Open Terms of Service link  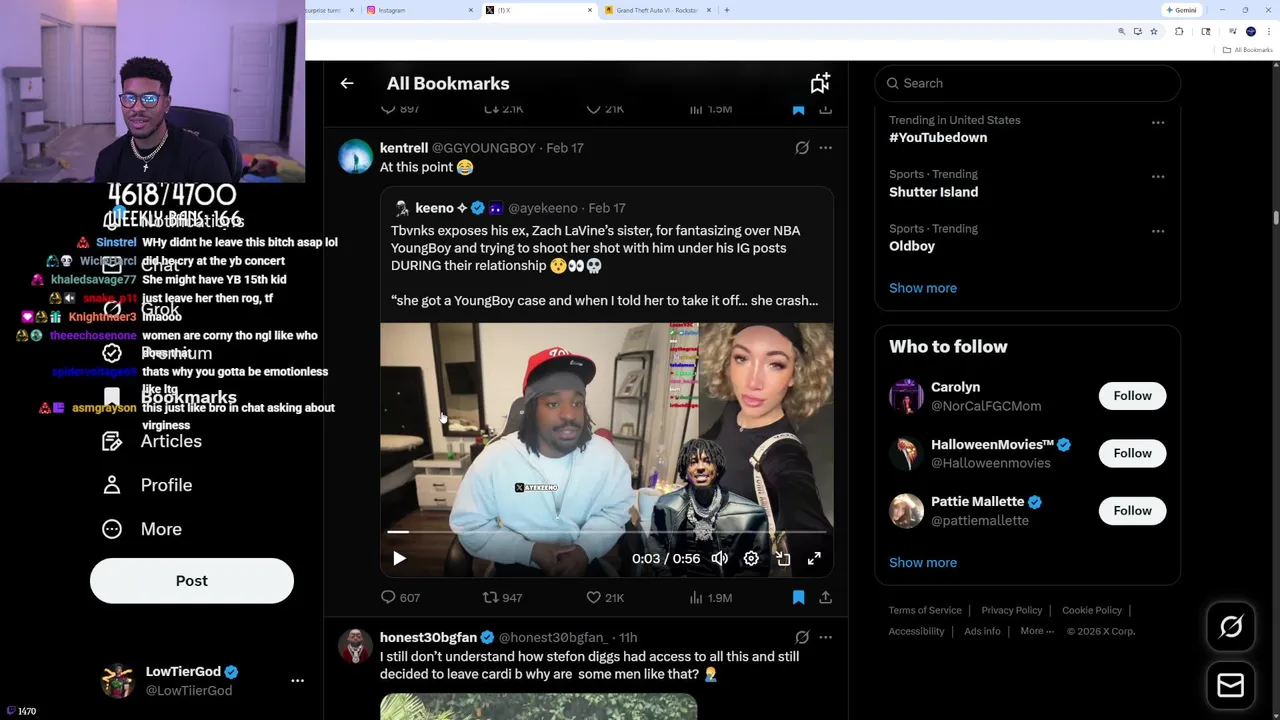tap(925, 610)
